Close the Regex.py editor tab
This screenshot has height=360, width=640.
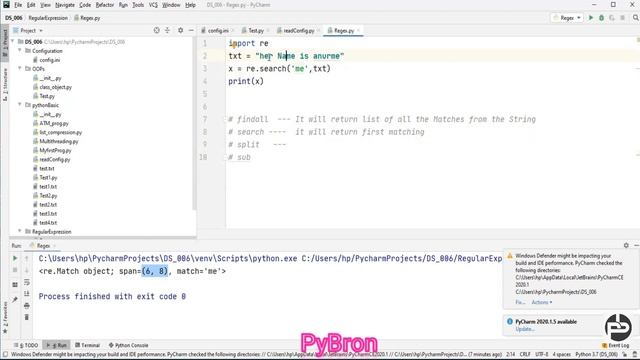click(358, 31)
